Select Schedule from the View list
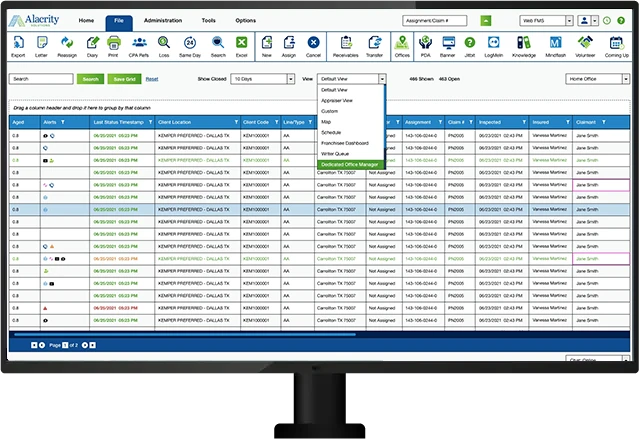This screenshot has height=439, width=639. coord(351,132)
